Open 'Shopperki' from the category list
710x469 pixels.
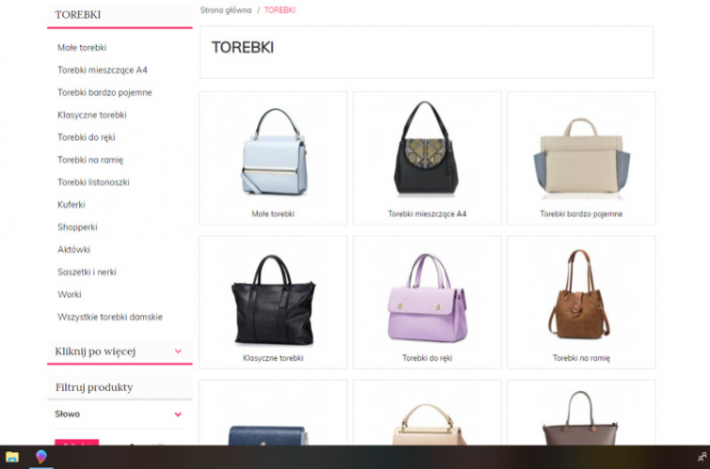[x=77, y=227]
